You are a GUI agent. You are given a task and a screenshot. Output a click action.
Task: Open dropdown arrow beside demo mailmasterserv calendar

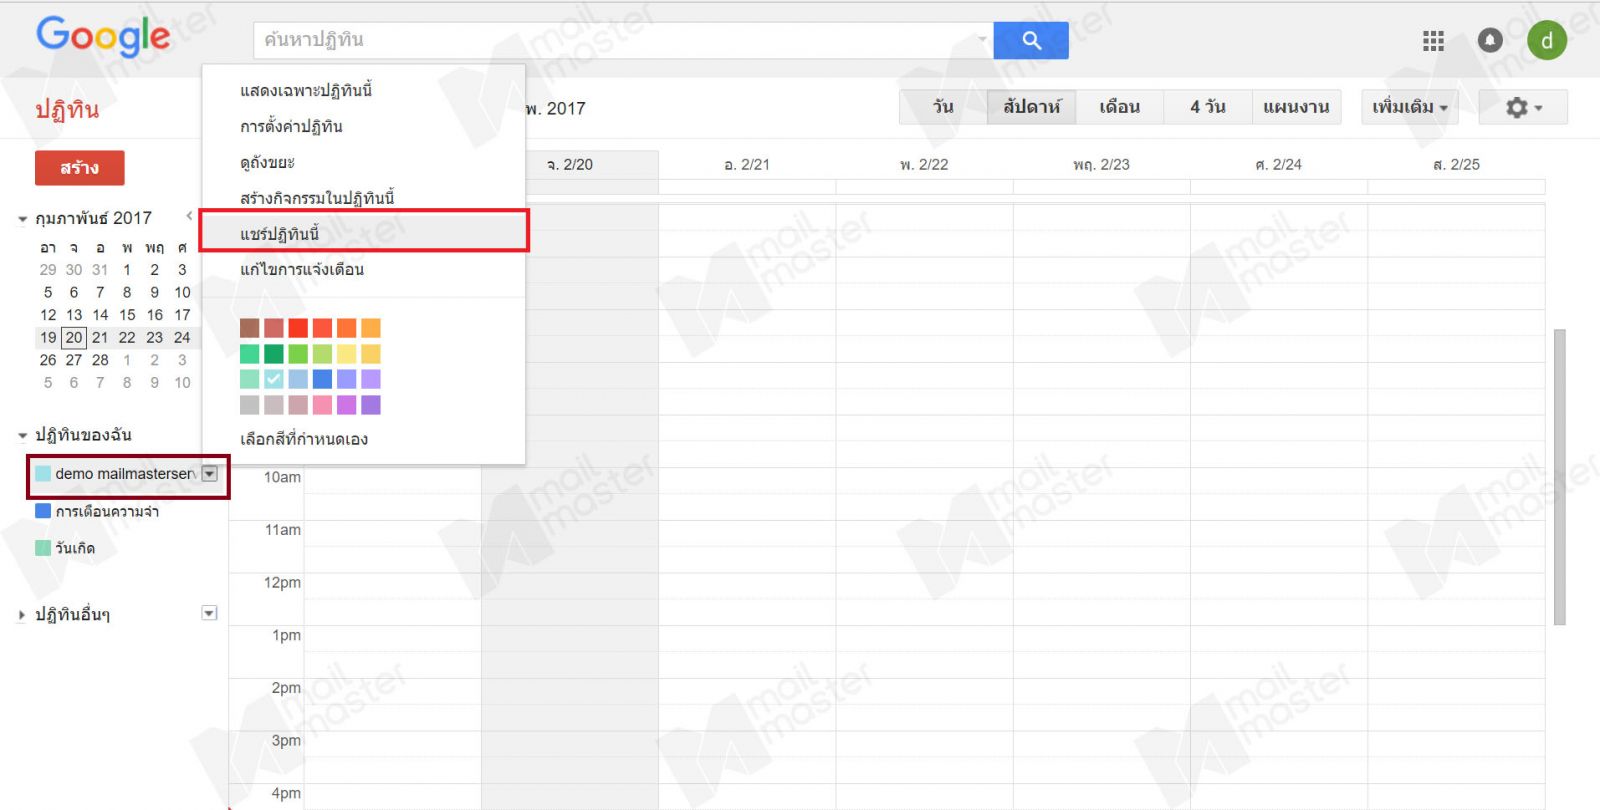pyautogui.click(x=209, y=474)
